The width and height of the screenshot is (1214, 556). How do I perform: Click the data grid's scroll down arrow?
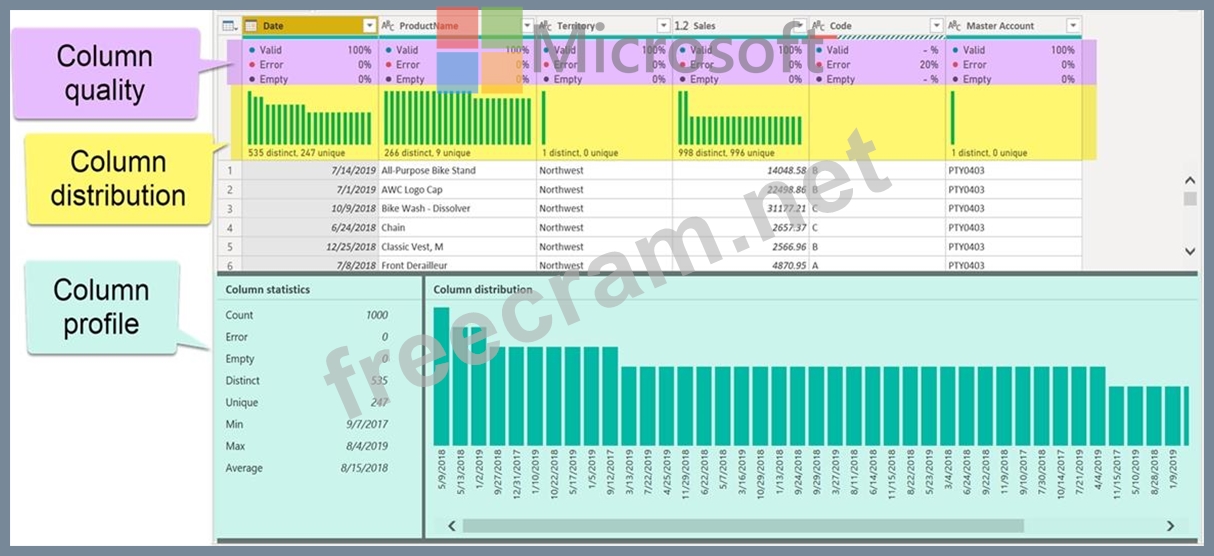pos(1190,251)
